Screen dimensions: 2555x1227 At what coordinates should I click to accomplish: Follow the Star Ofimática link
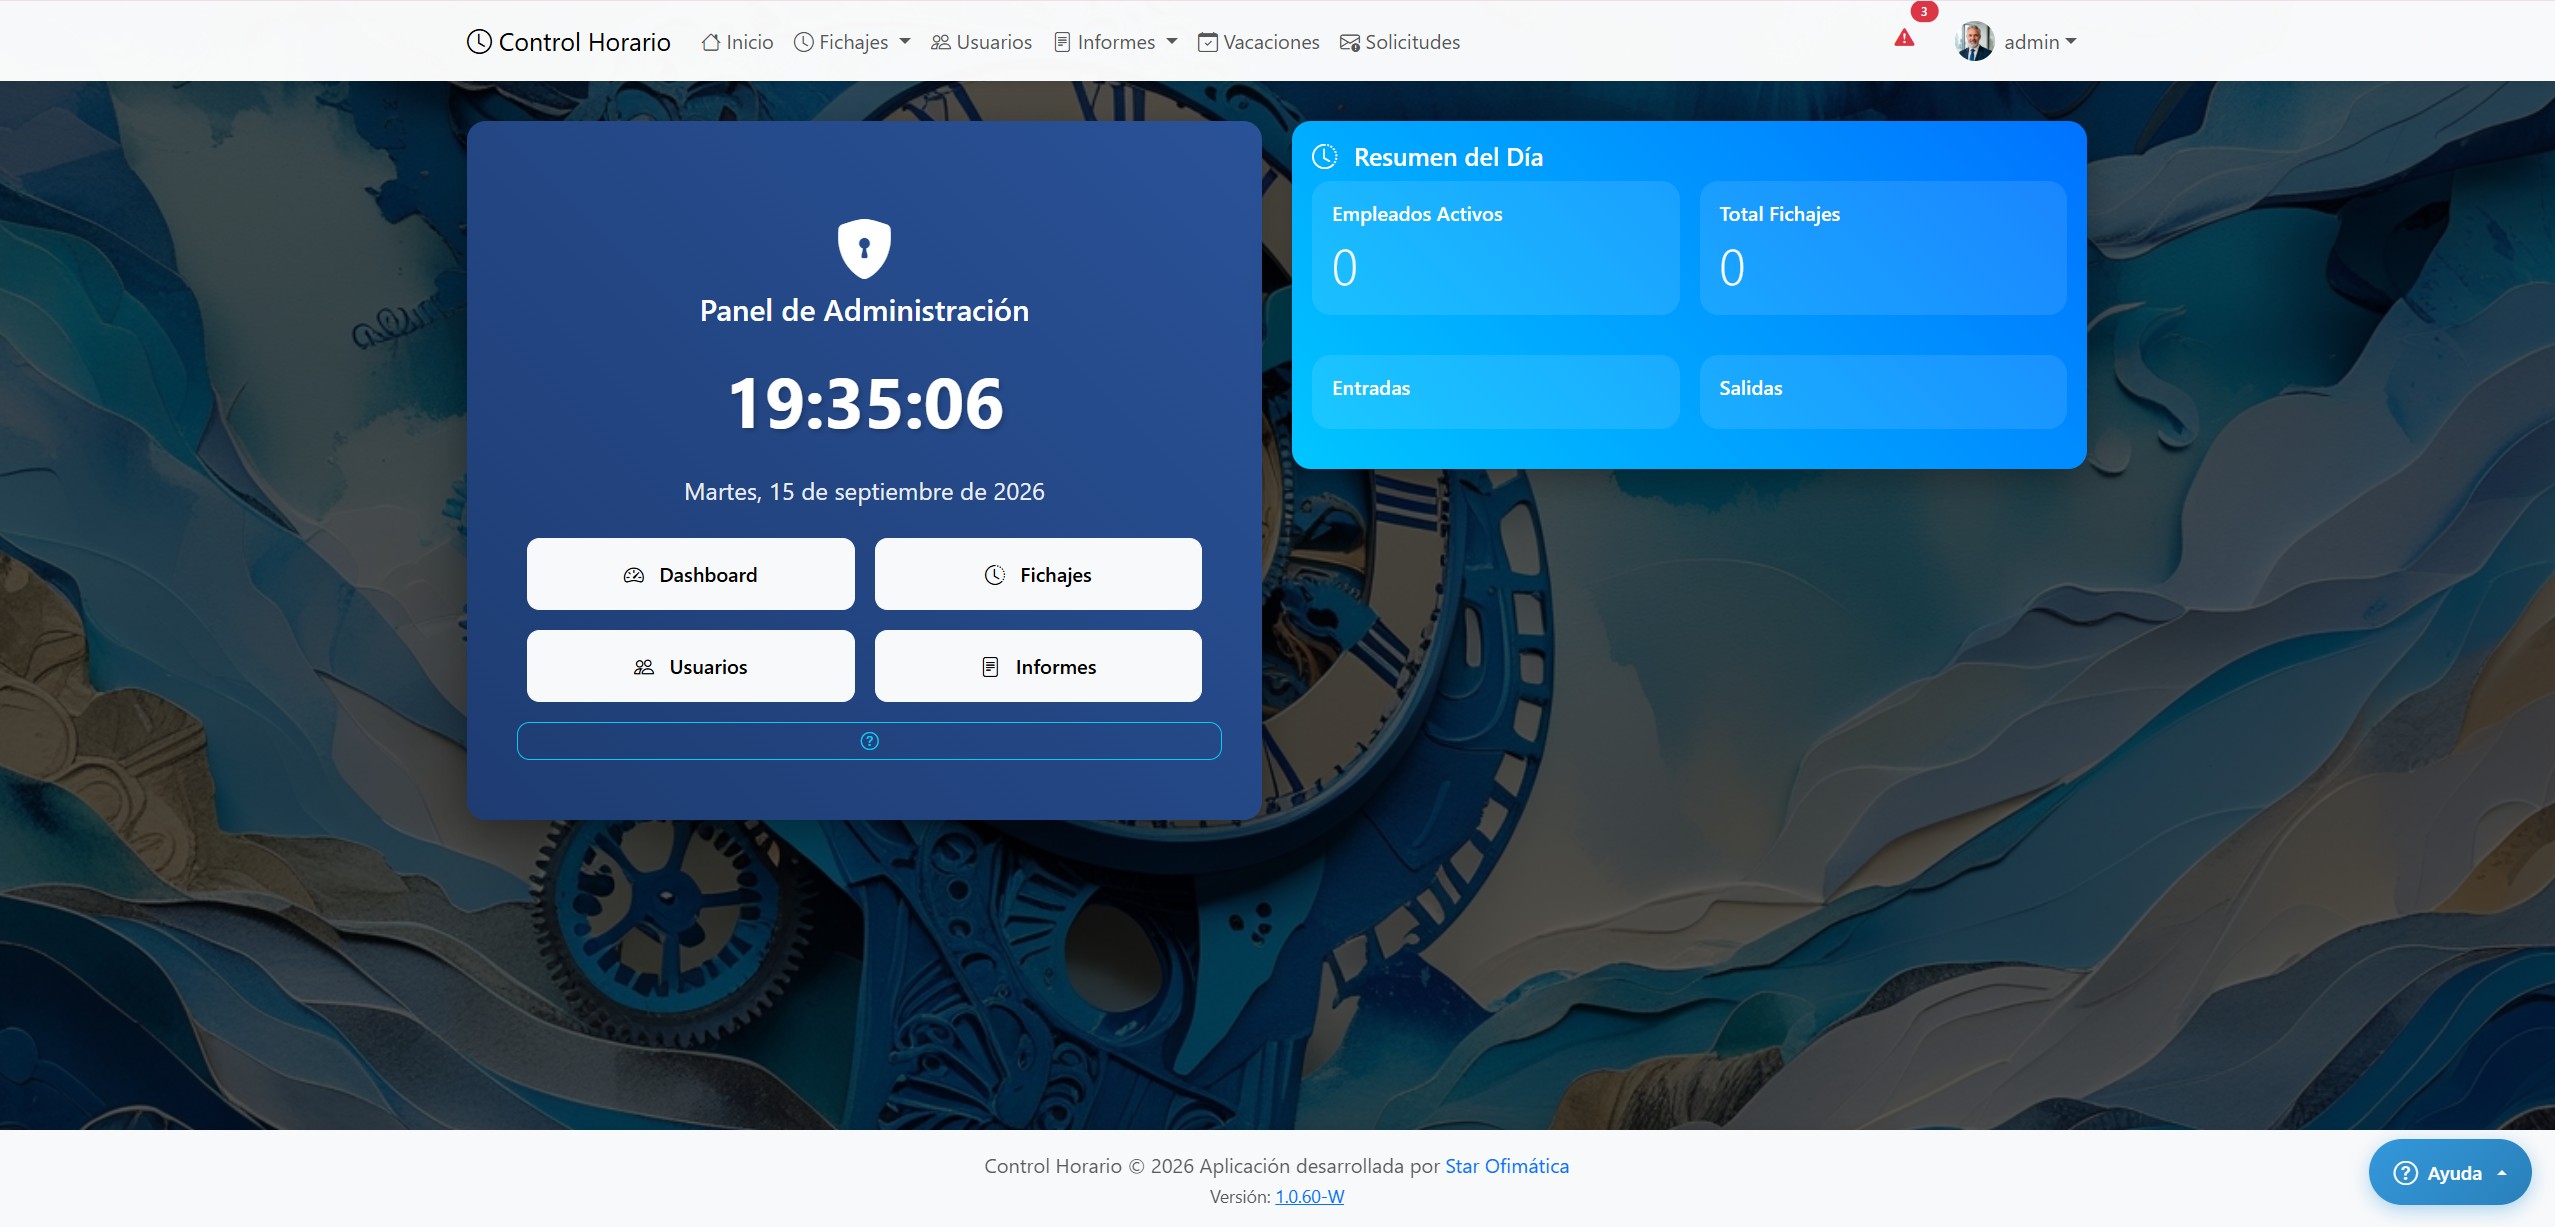click(1507, 1166)
